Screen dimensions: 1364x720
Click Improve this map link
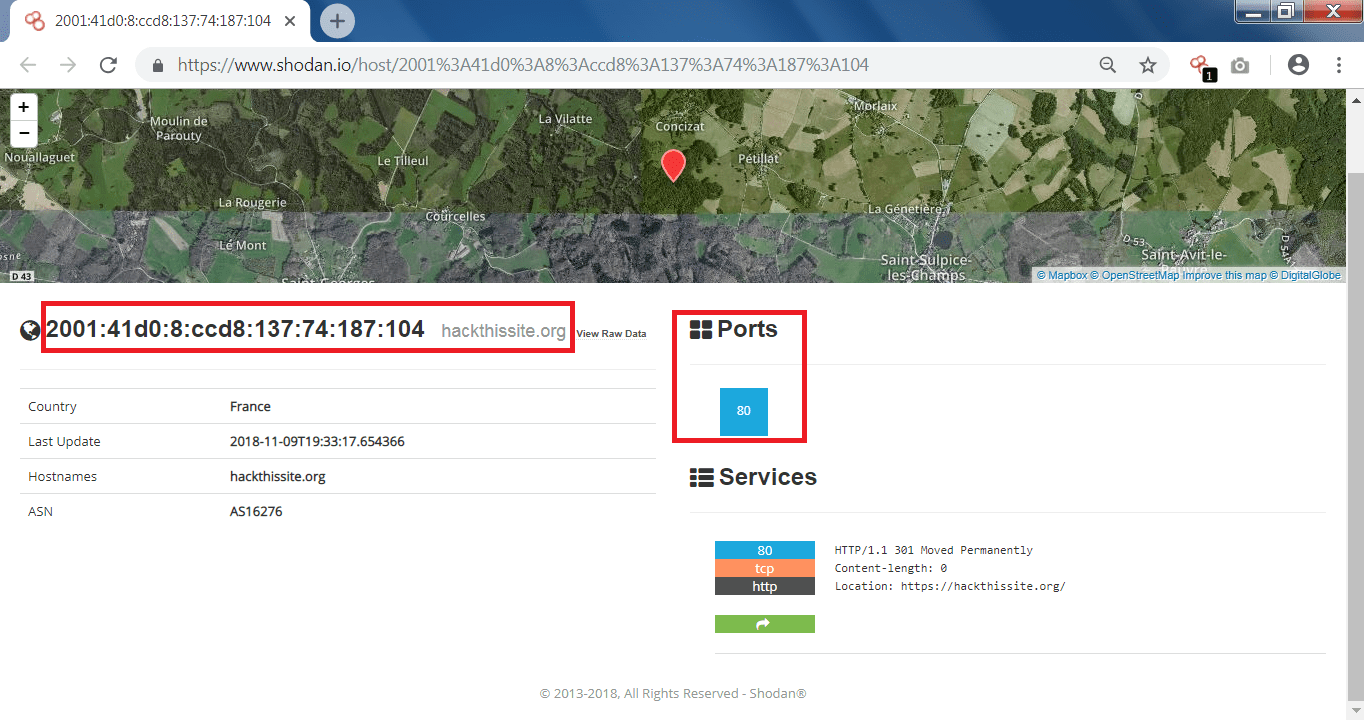(x=1225, y=275)
